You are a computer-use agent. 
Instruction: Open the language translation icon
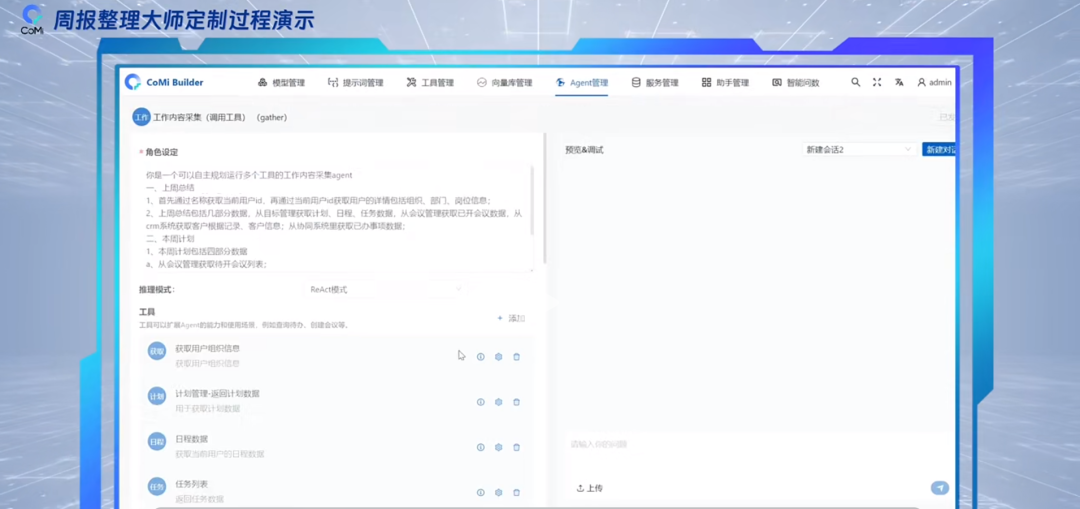899,83
